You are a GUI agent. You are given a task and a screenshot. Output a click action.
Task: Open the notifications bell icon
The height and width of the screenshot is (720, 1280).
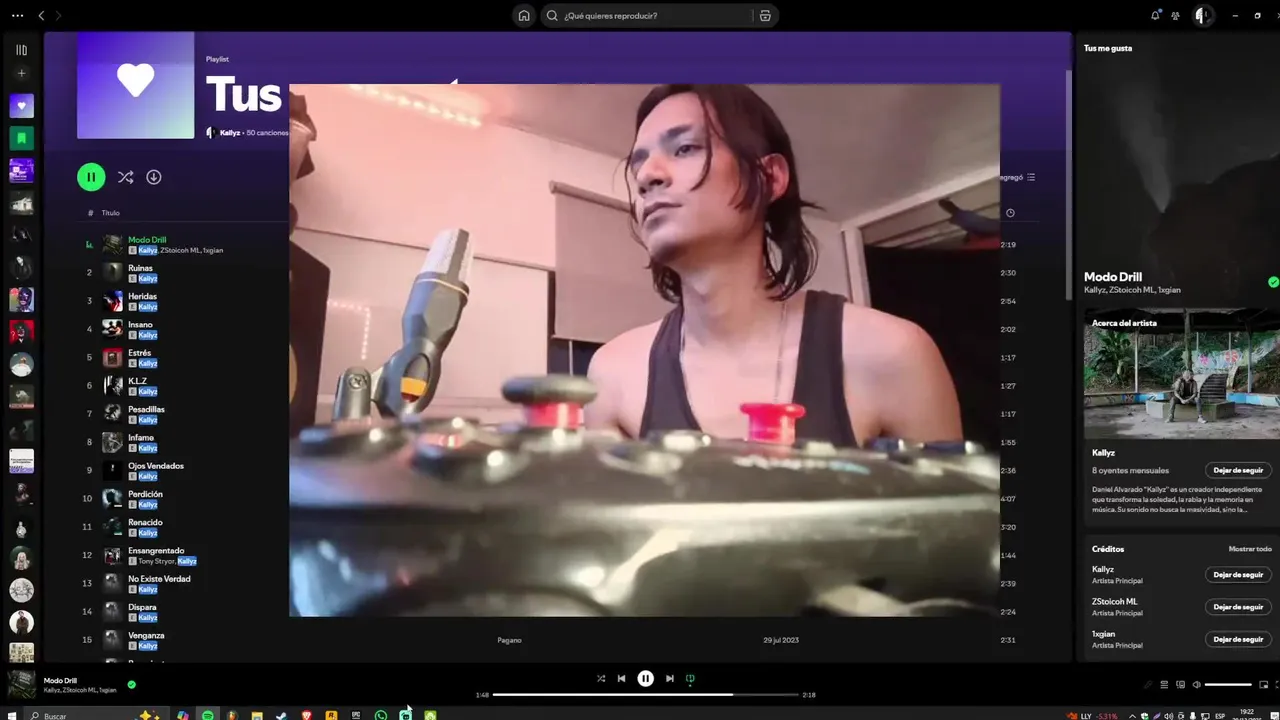click(x=1155, y=15)
